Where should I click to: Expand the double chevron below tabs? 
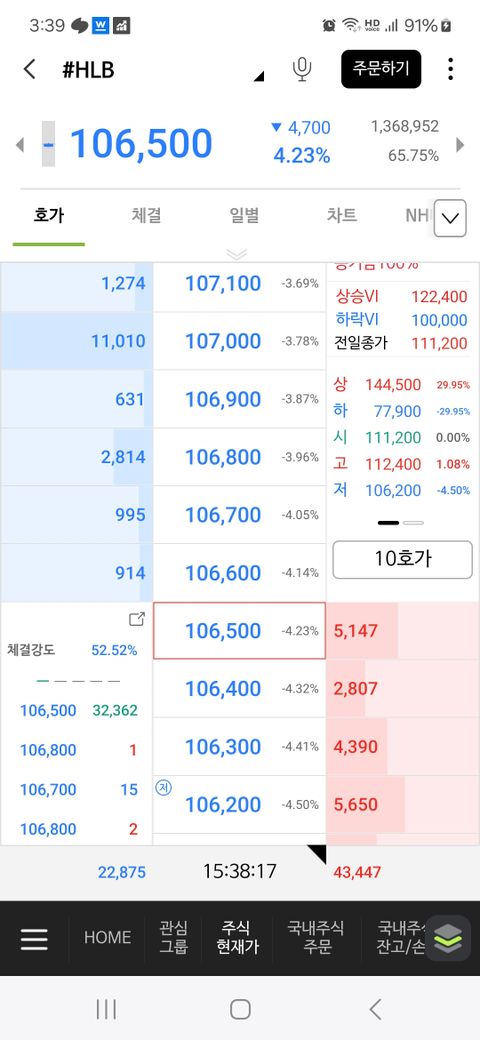point(237,255)
